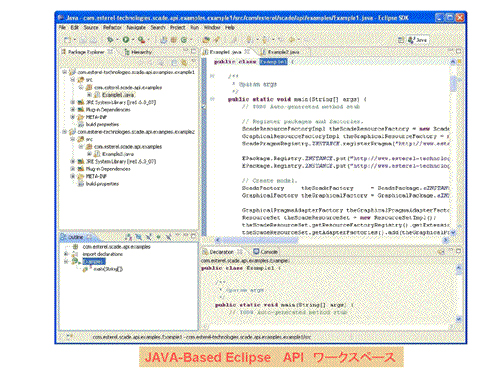Click the Save icon in the toolbar
500x377 pixels.
click(x=83, y=40)
